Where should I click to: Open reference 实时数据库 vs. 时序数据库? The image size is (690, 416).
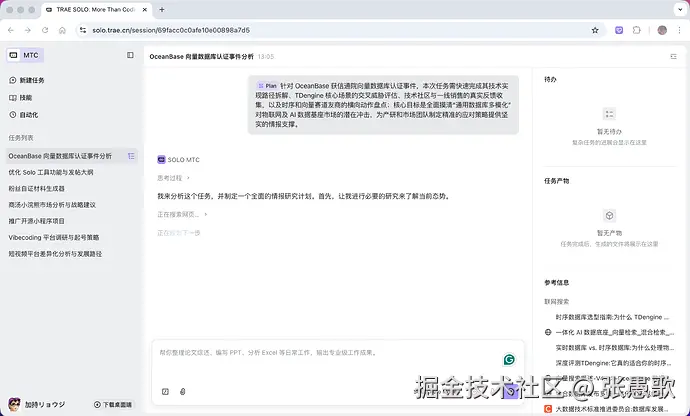[x=614, y=348]
